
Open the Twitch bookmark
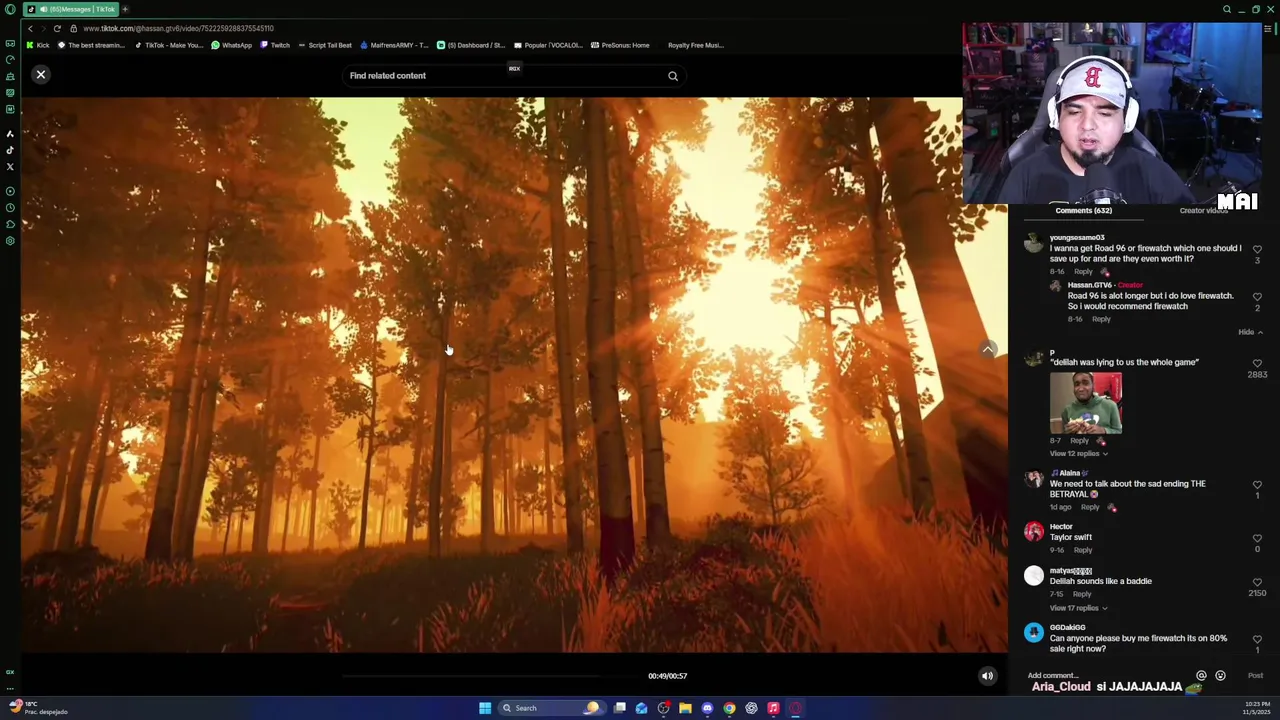click(x=275, y=45)
